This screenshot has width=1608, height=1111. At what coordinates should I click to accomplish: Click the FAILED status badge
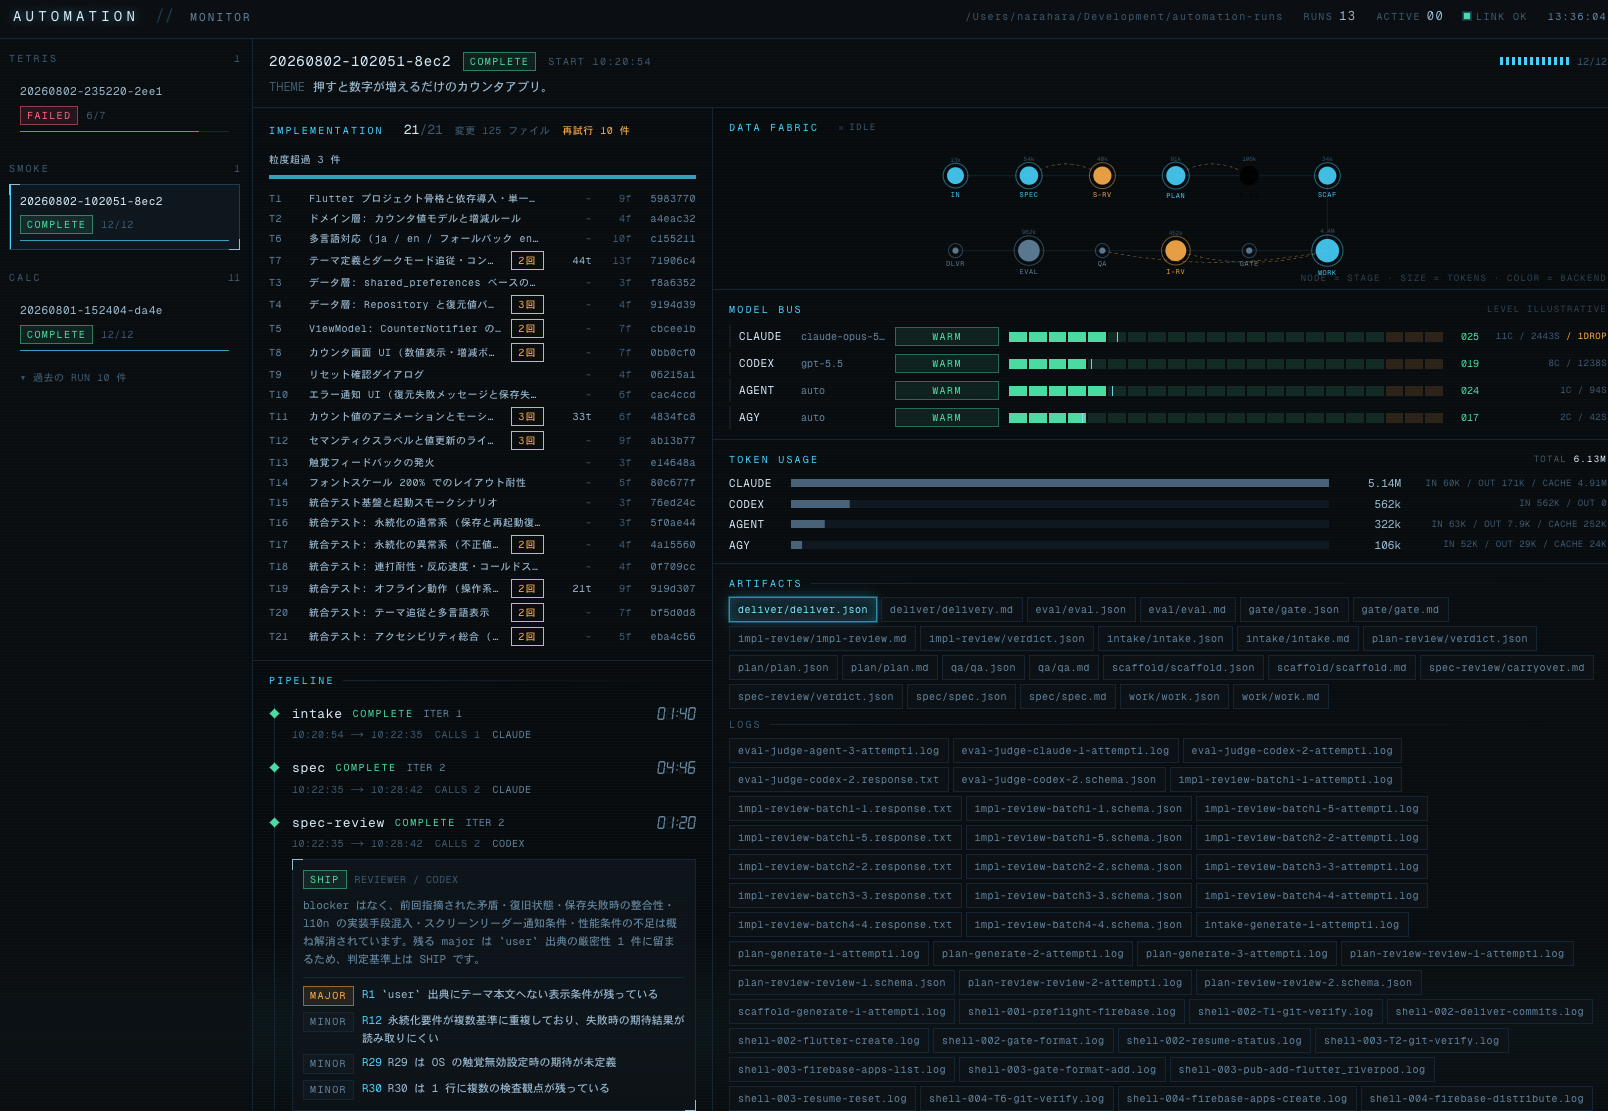tap(49, 116)
